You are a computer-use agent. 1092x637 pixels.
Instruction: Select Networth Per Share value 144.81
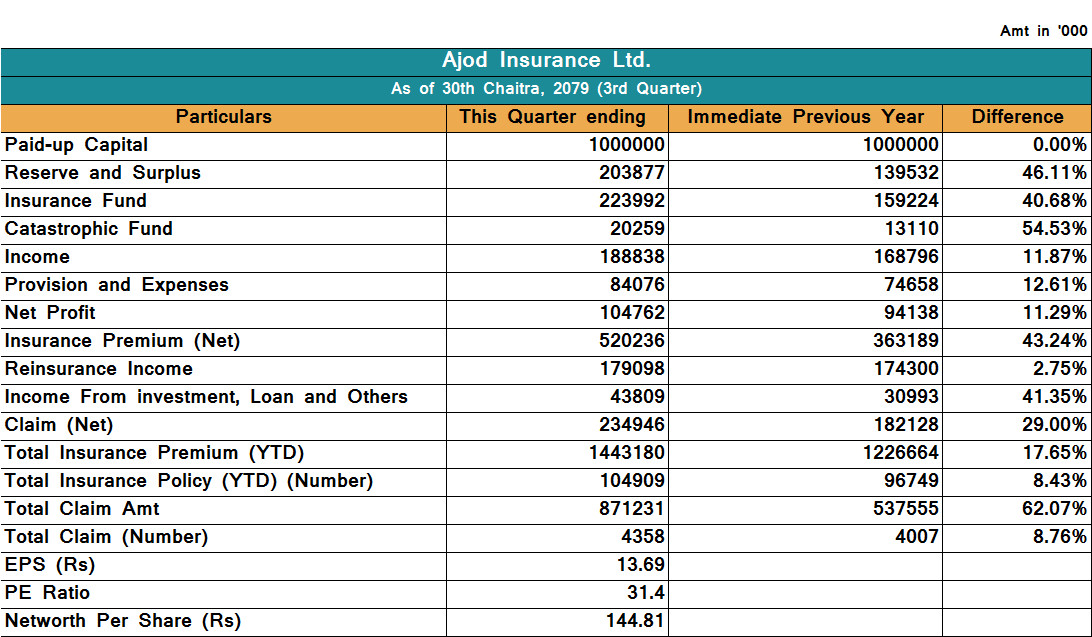(635, 620)
